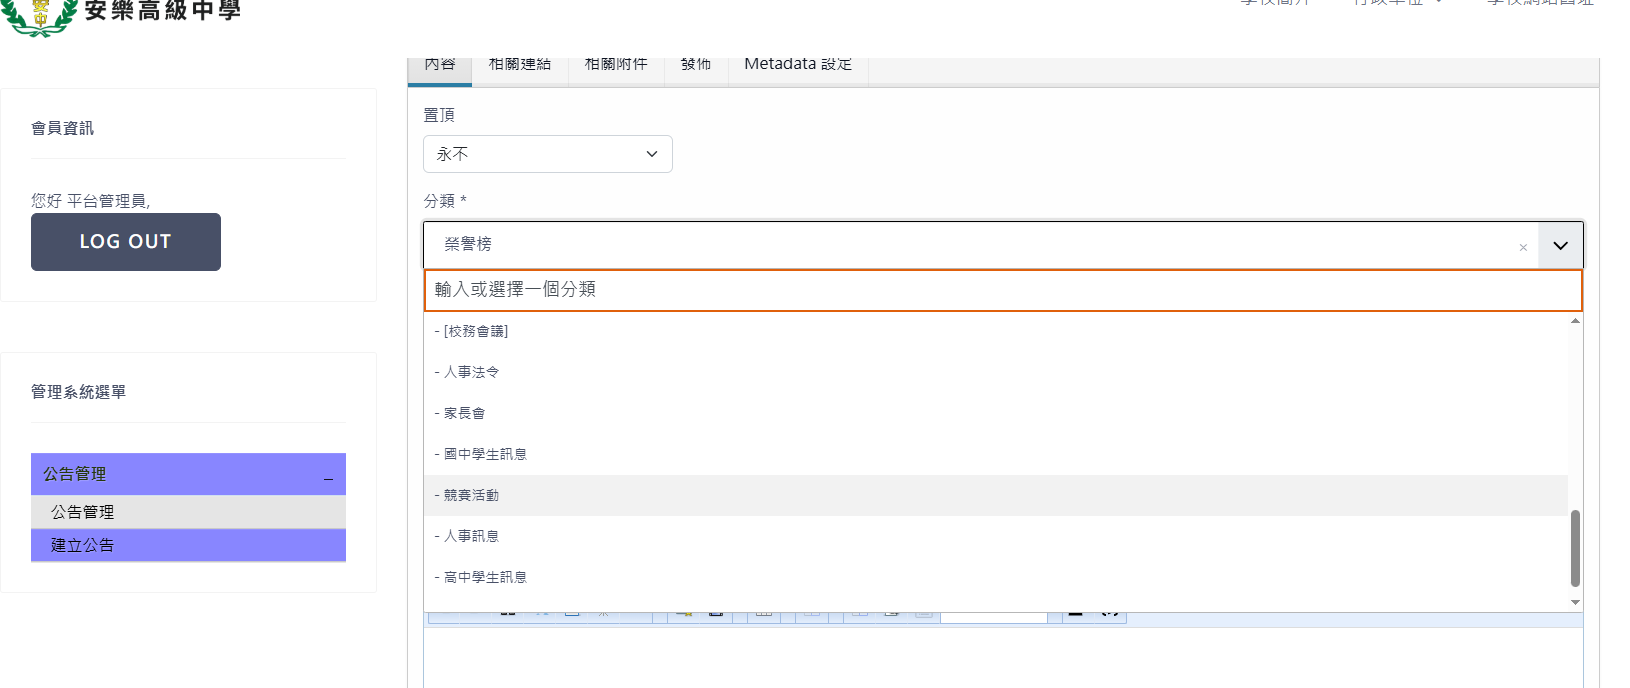Choose 高中學生訊息 from the list
Image resolution: width=1630 pixels, height=688 pixels.
485,577
